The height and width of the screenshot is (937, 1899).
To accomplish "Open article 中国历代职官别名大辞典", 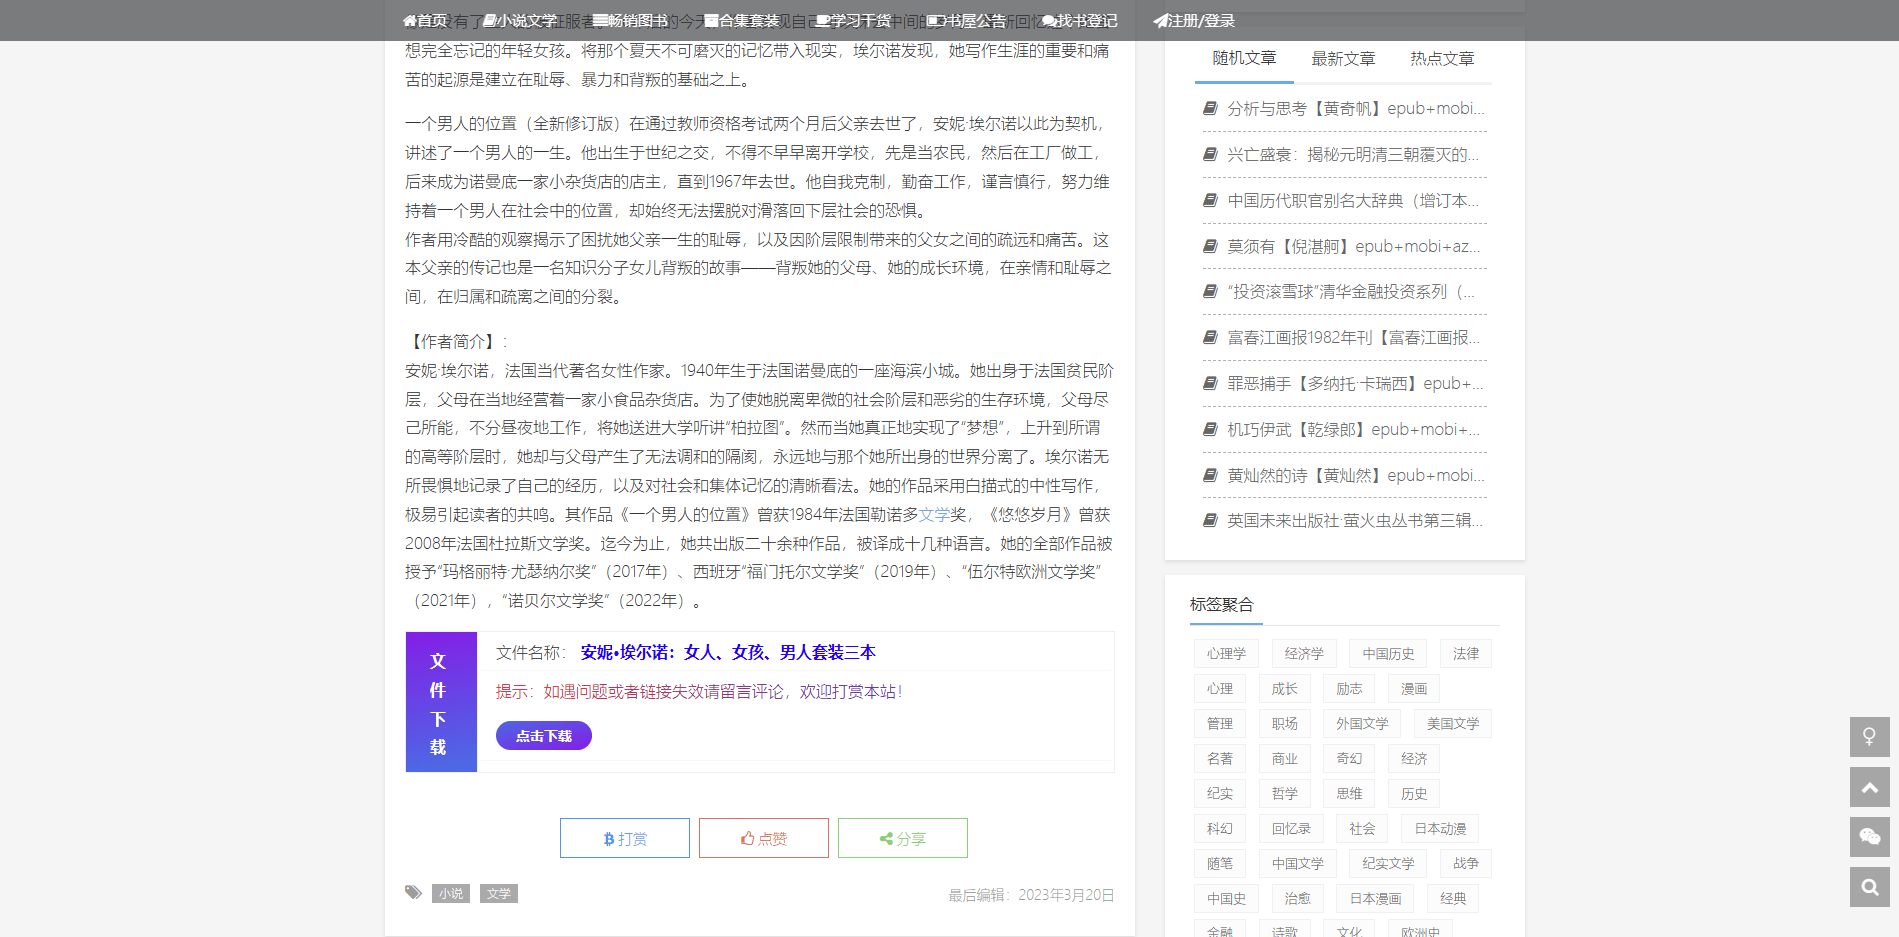I will coord(1353,200).
